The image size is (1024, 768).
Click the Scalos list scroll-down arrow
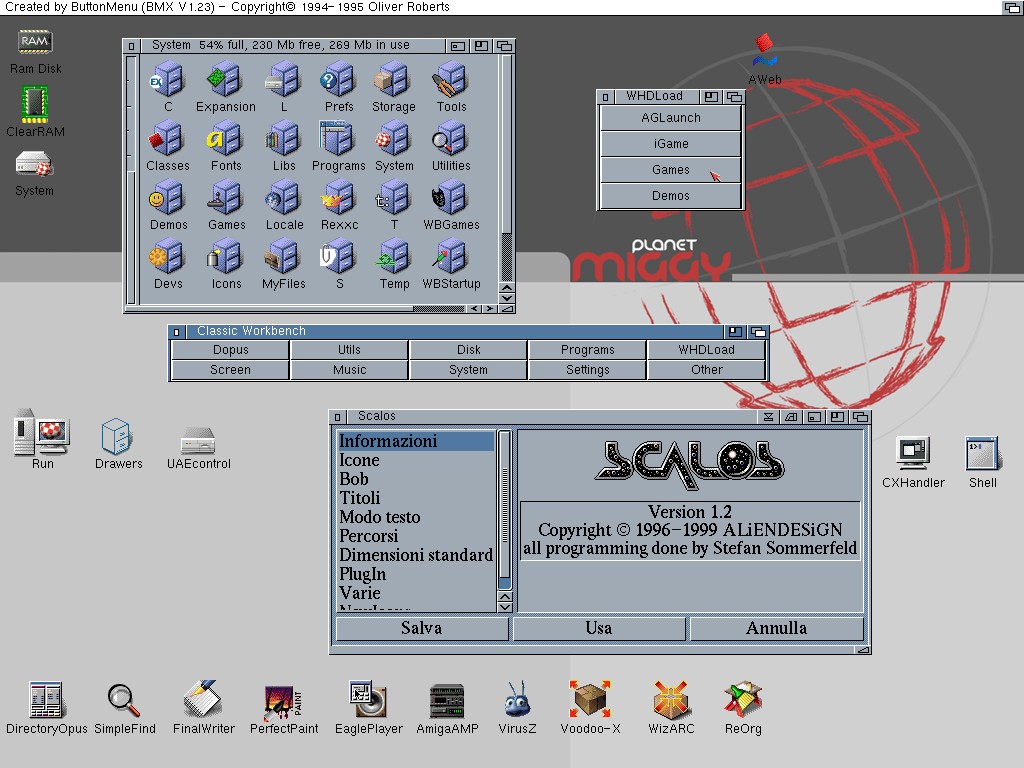(x=505, y=607)
